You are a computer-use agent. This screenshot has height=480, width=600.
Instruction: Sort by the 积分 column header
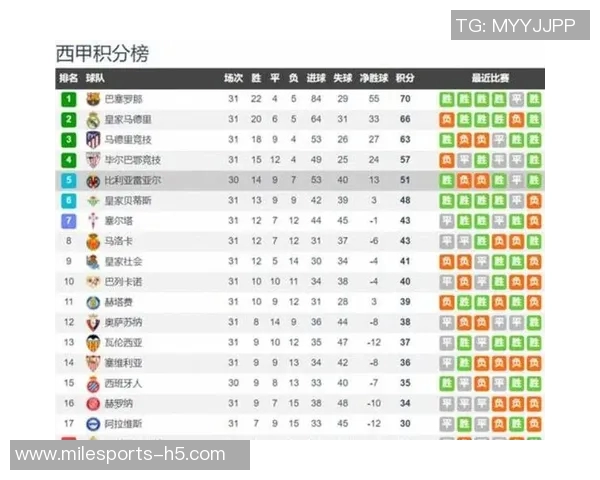point(405,78)
